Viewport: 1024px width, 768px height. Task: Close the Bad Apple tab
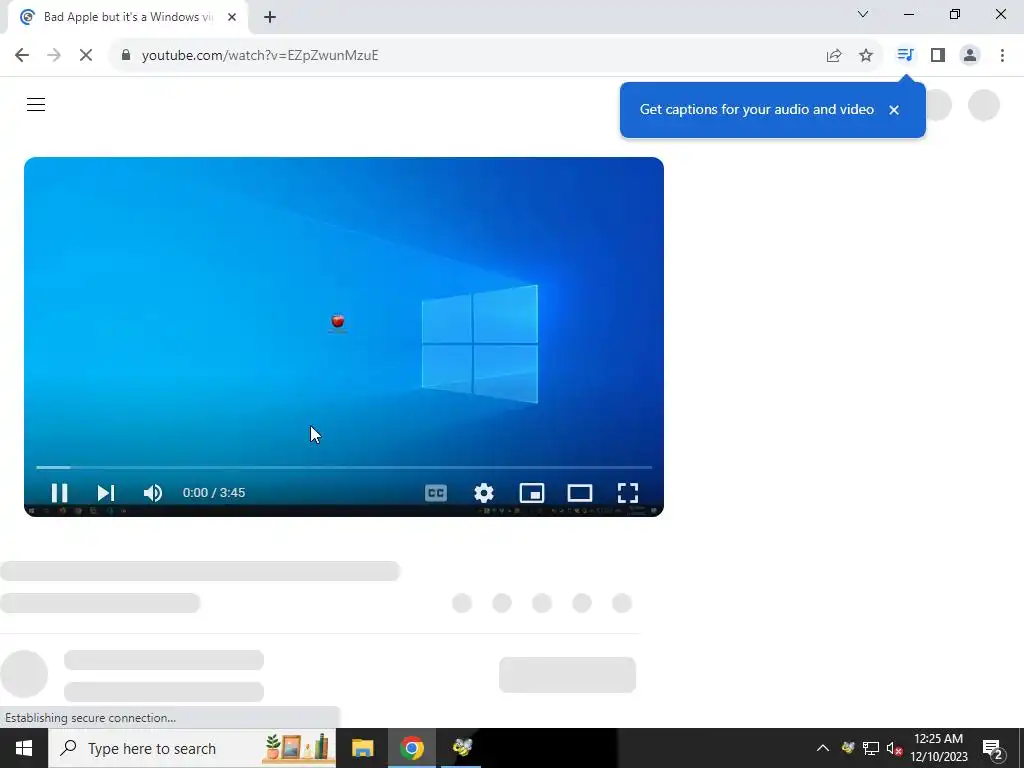pos(232,17)
